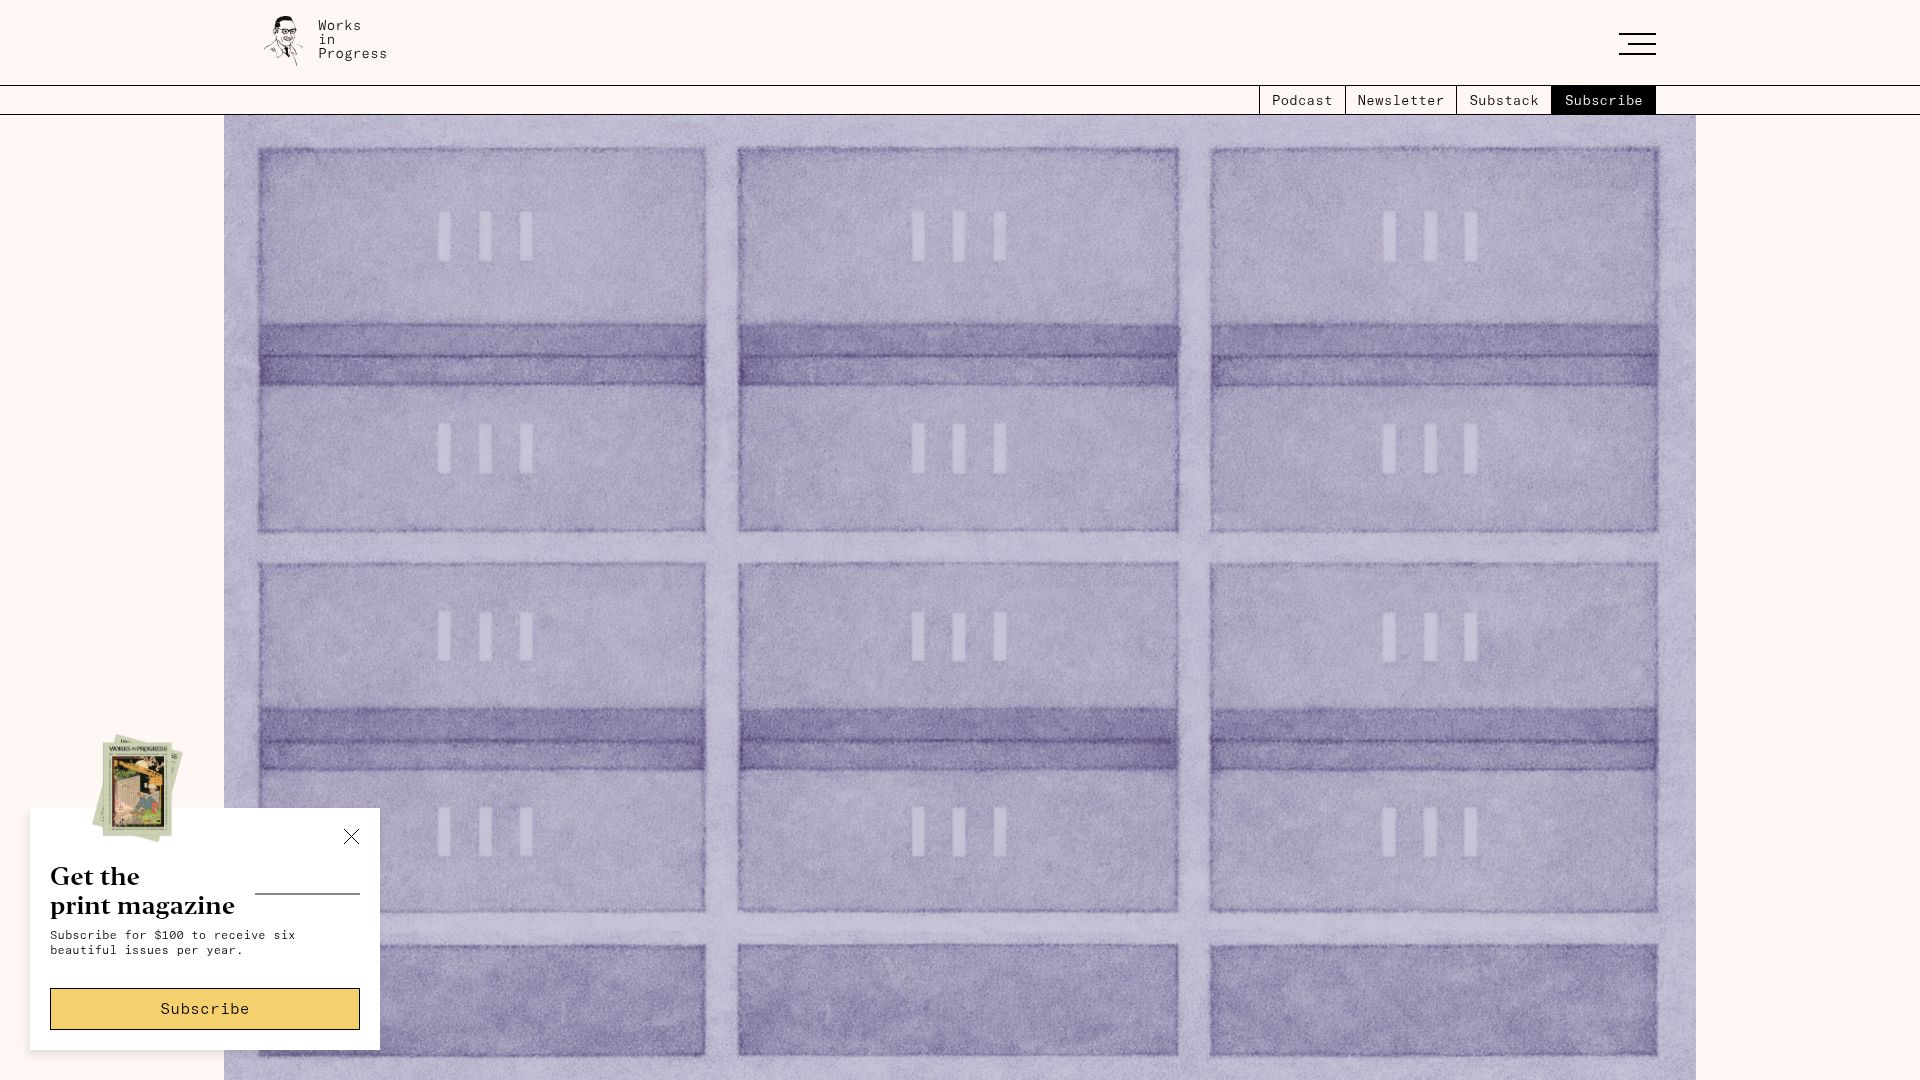Click the yellow Subscribe button in popup
Image resolution: width=1920 pixels, height=1080 pixels.
205,1009
